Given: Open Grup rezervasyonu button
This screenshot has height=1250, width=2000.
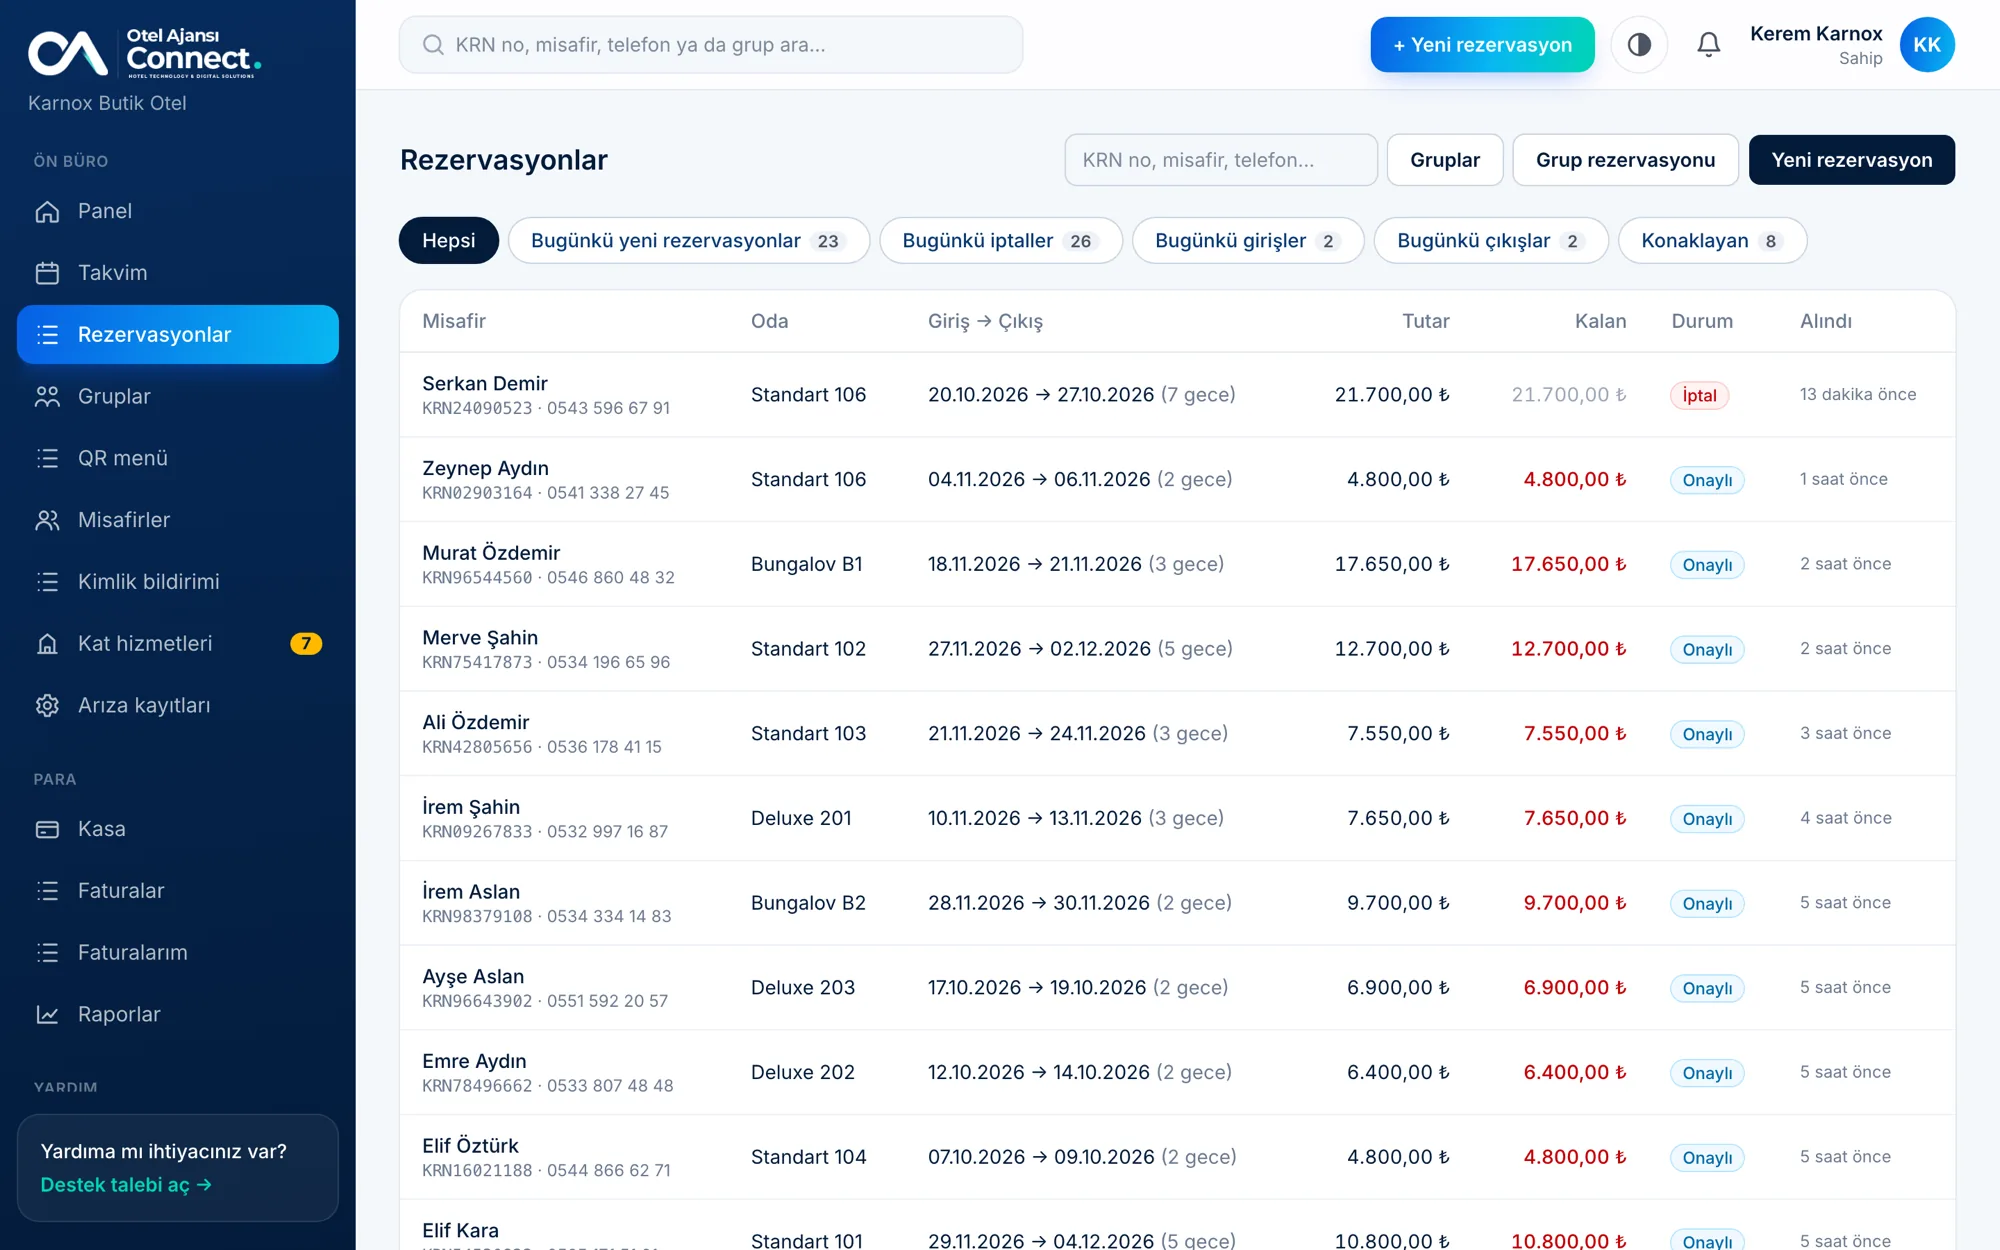Looking at the screenshot, I should [x=1625, y=160].
